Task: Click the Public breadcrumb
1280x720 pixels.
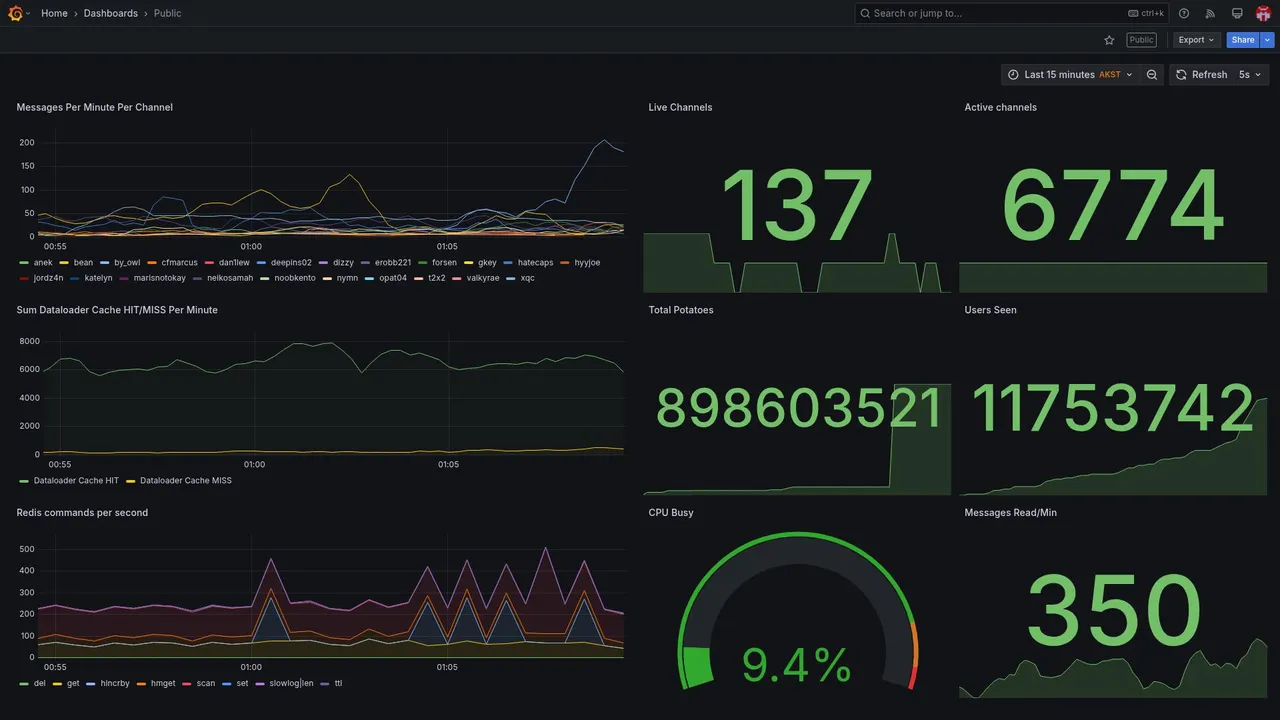Action: pyautogui.click(x=168, y=13)
